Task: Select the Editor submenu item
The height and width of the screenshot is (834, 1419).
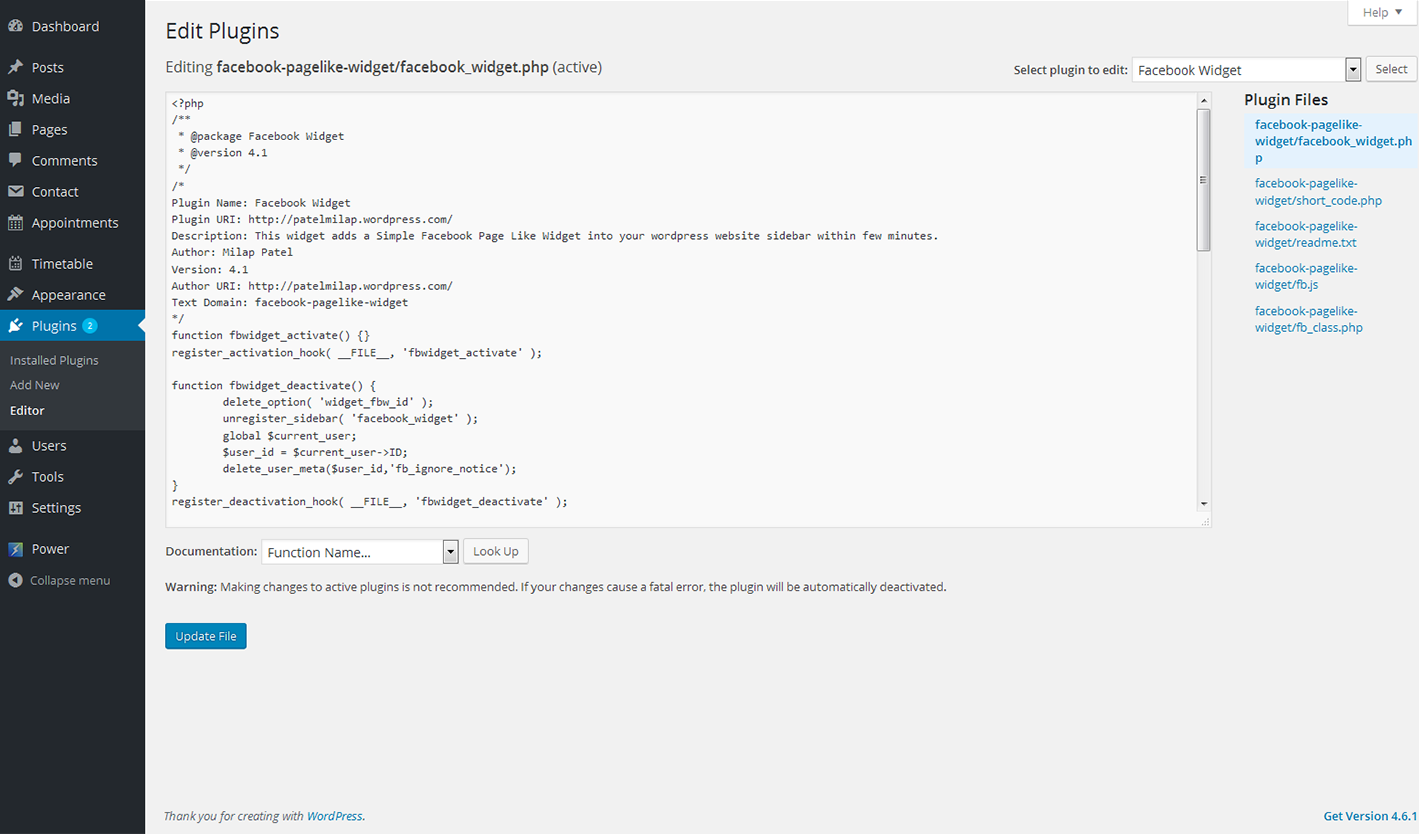Action: coord(27,410)
